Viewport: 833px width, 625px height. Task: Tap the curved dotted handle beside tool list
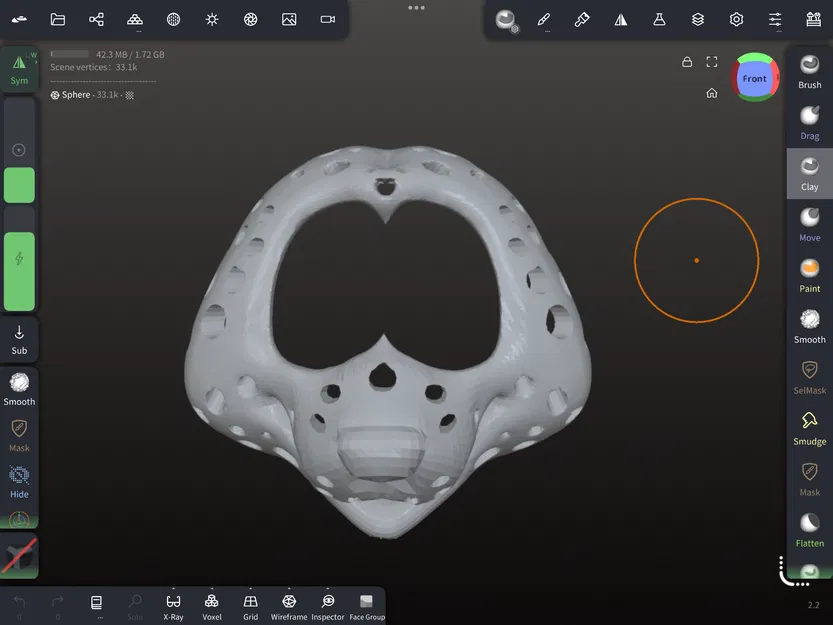tap(791, 573)
